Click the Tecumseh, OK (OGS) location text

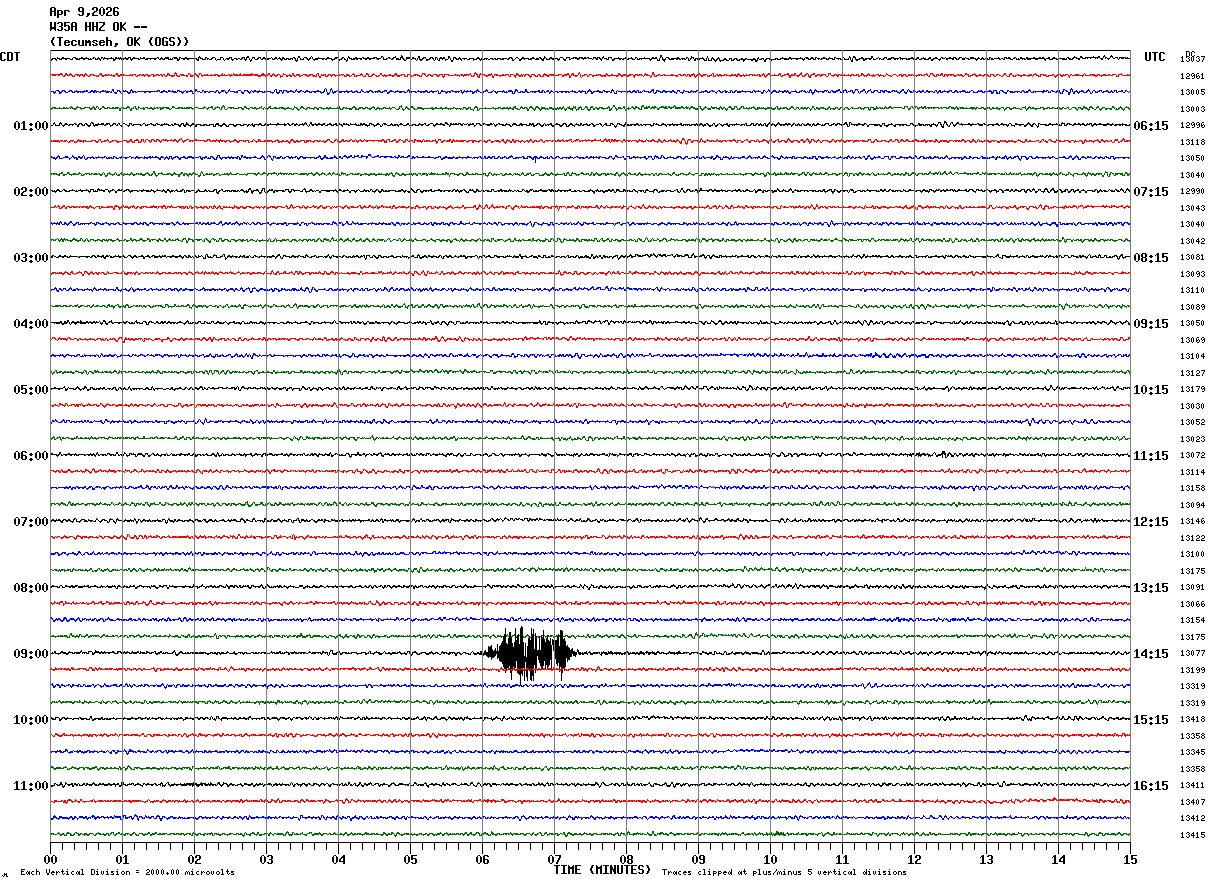(x=119, y=42)
